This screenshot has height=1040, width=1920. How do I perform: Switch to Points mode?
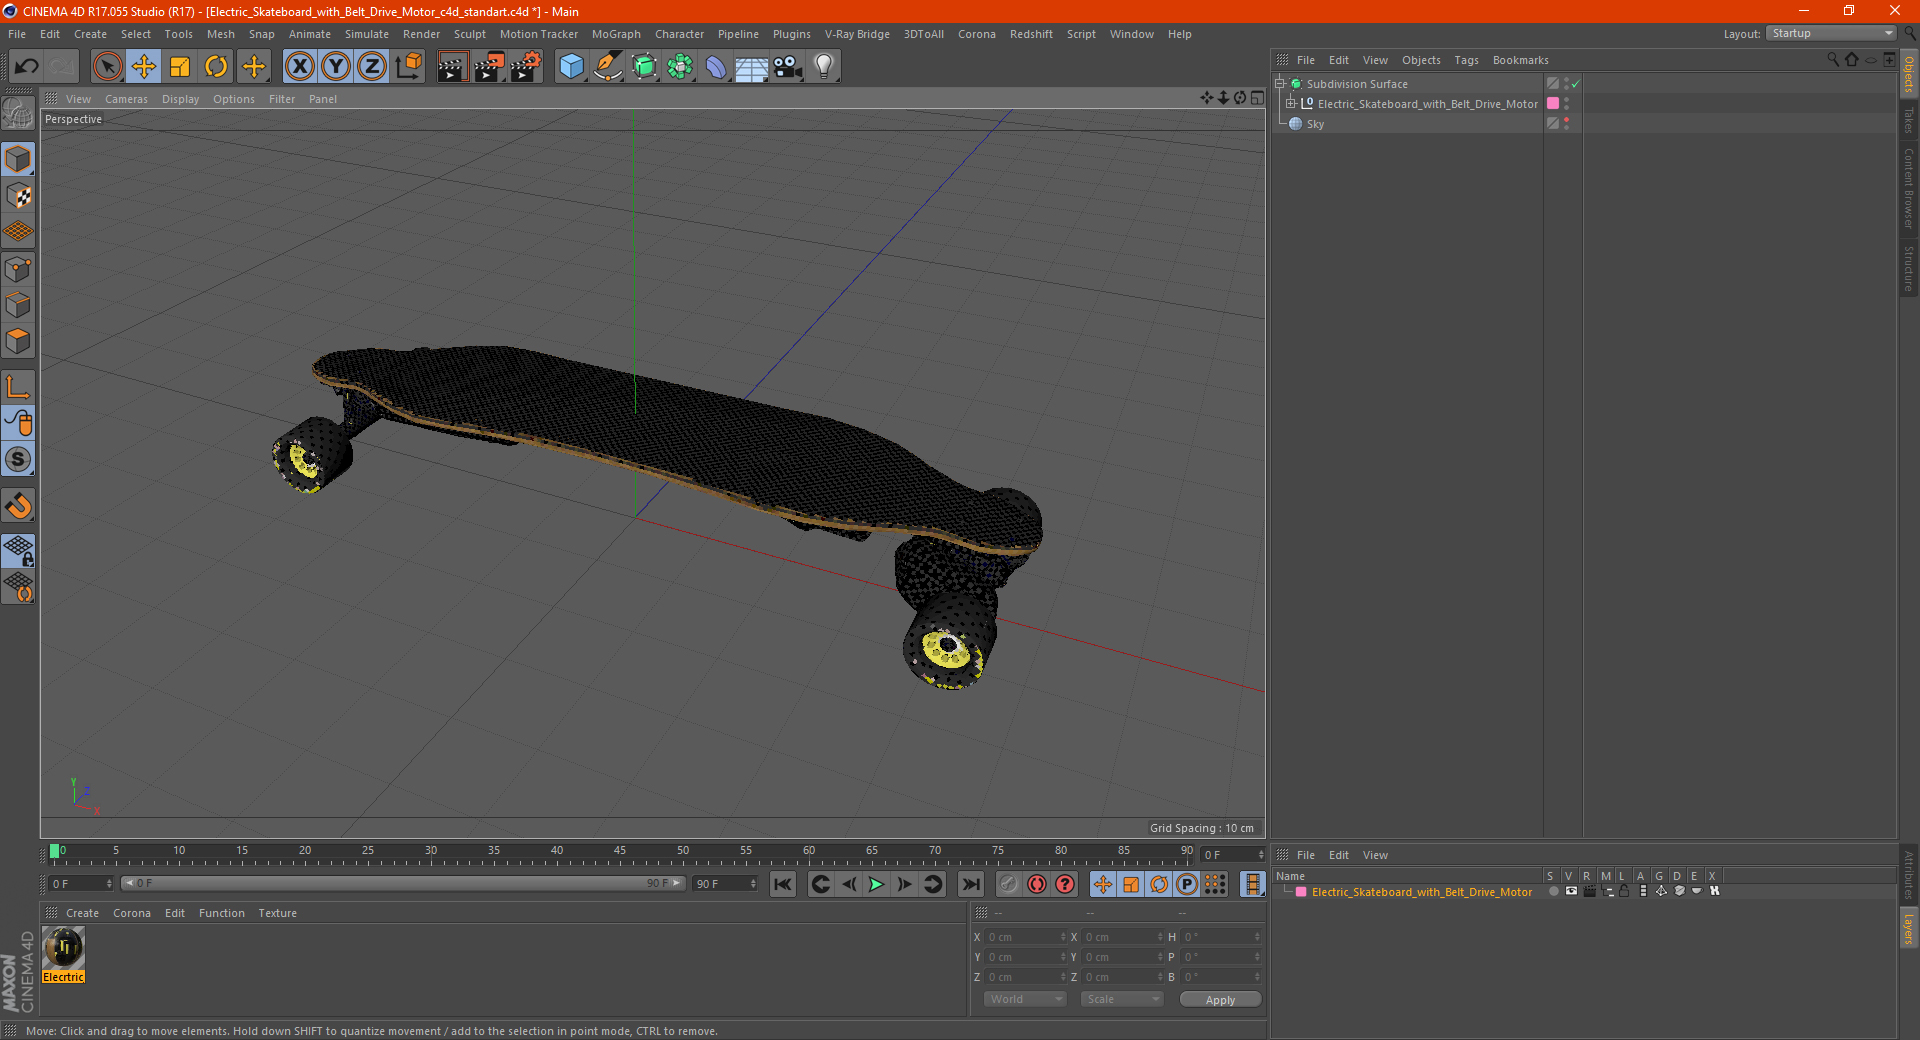[x=18, y=269]
